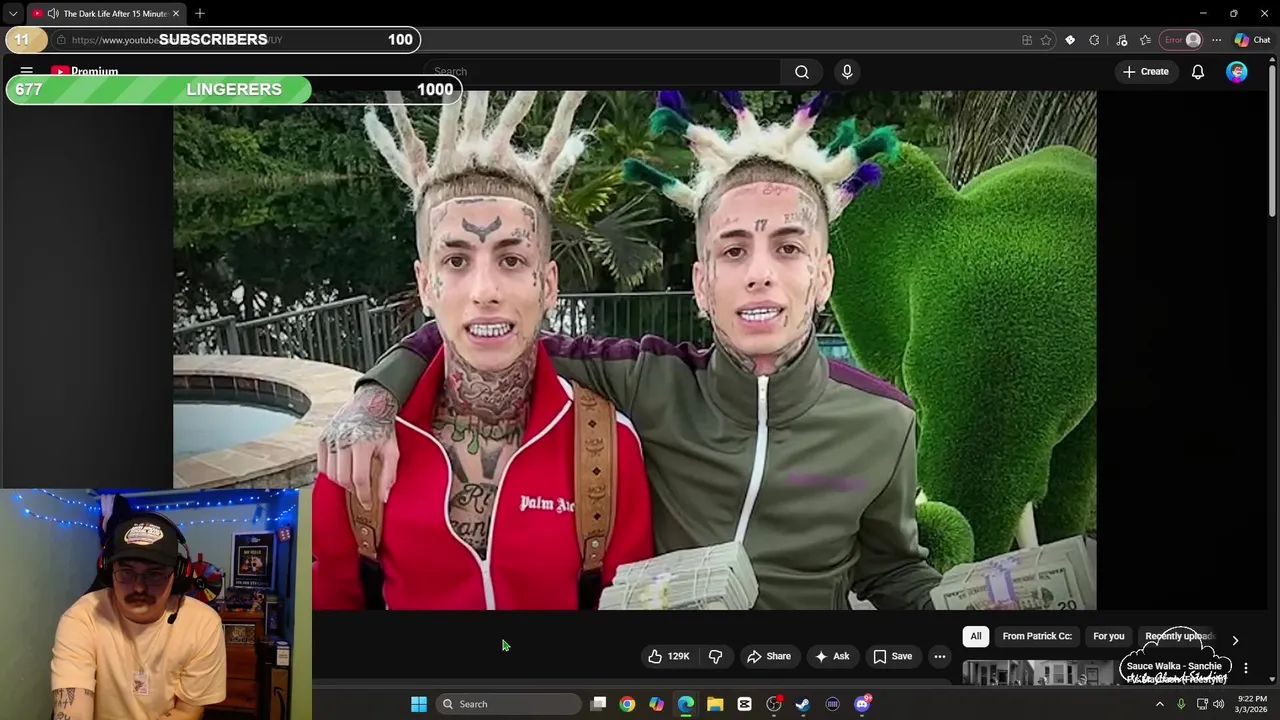The image size is (1280, 720).
Task: Open Steam from the taskbar
Action: point(803,704)
